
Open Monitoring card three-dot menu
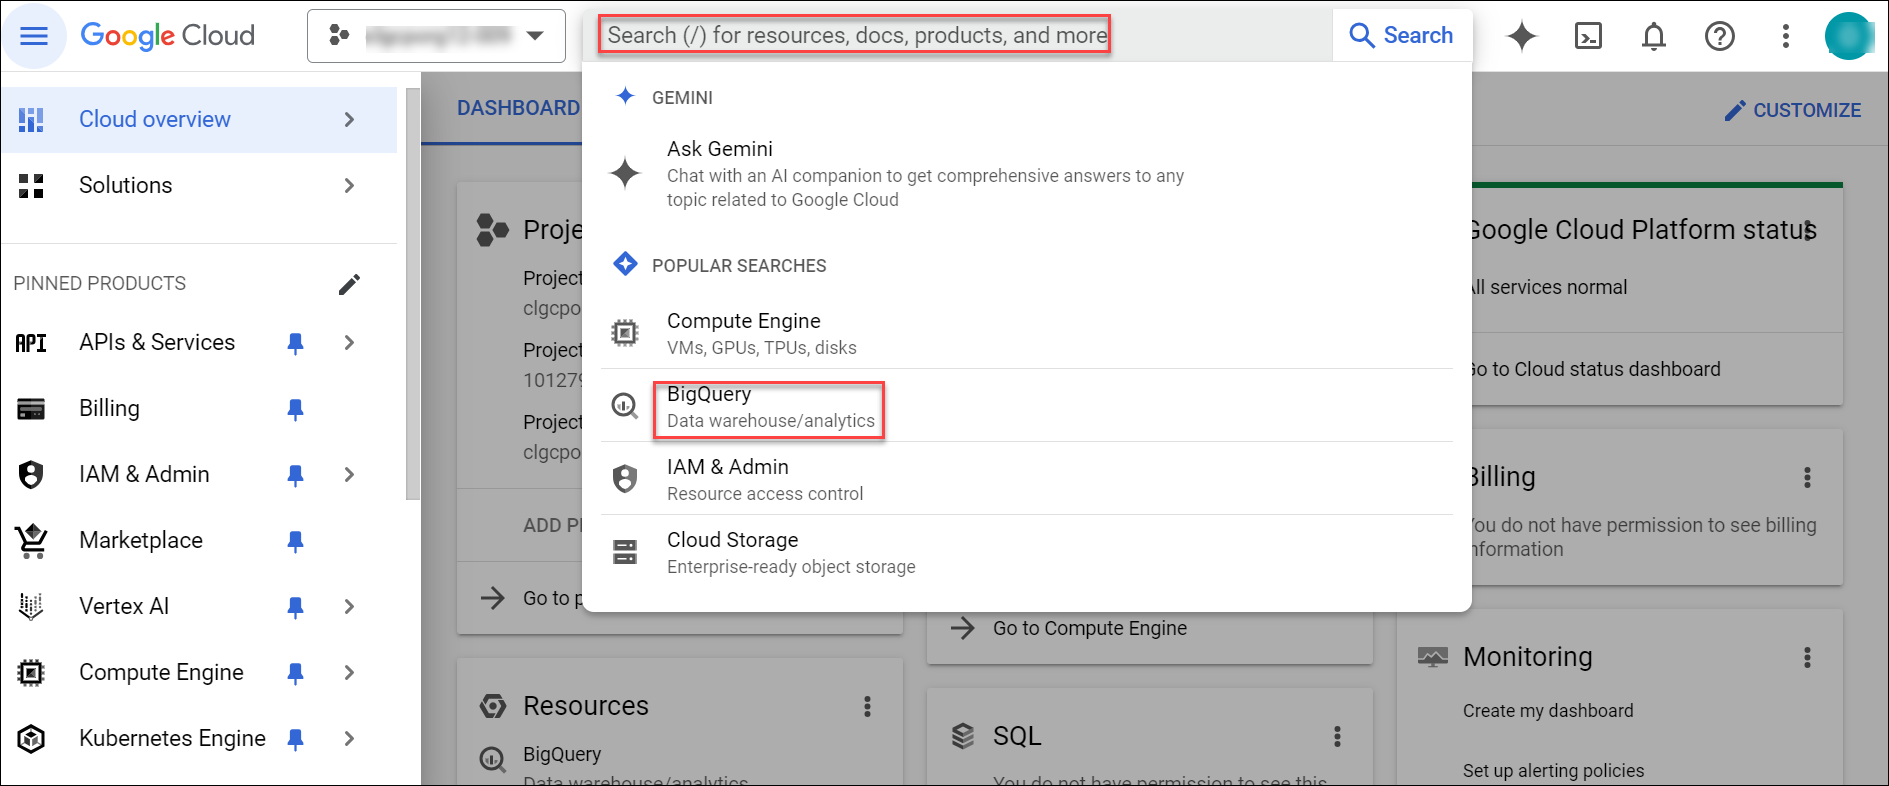point(1807,657)
